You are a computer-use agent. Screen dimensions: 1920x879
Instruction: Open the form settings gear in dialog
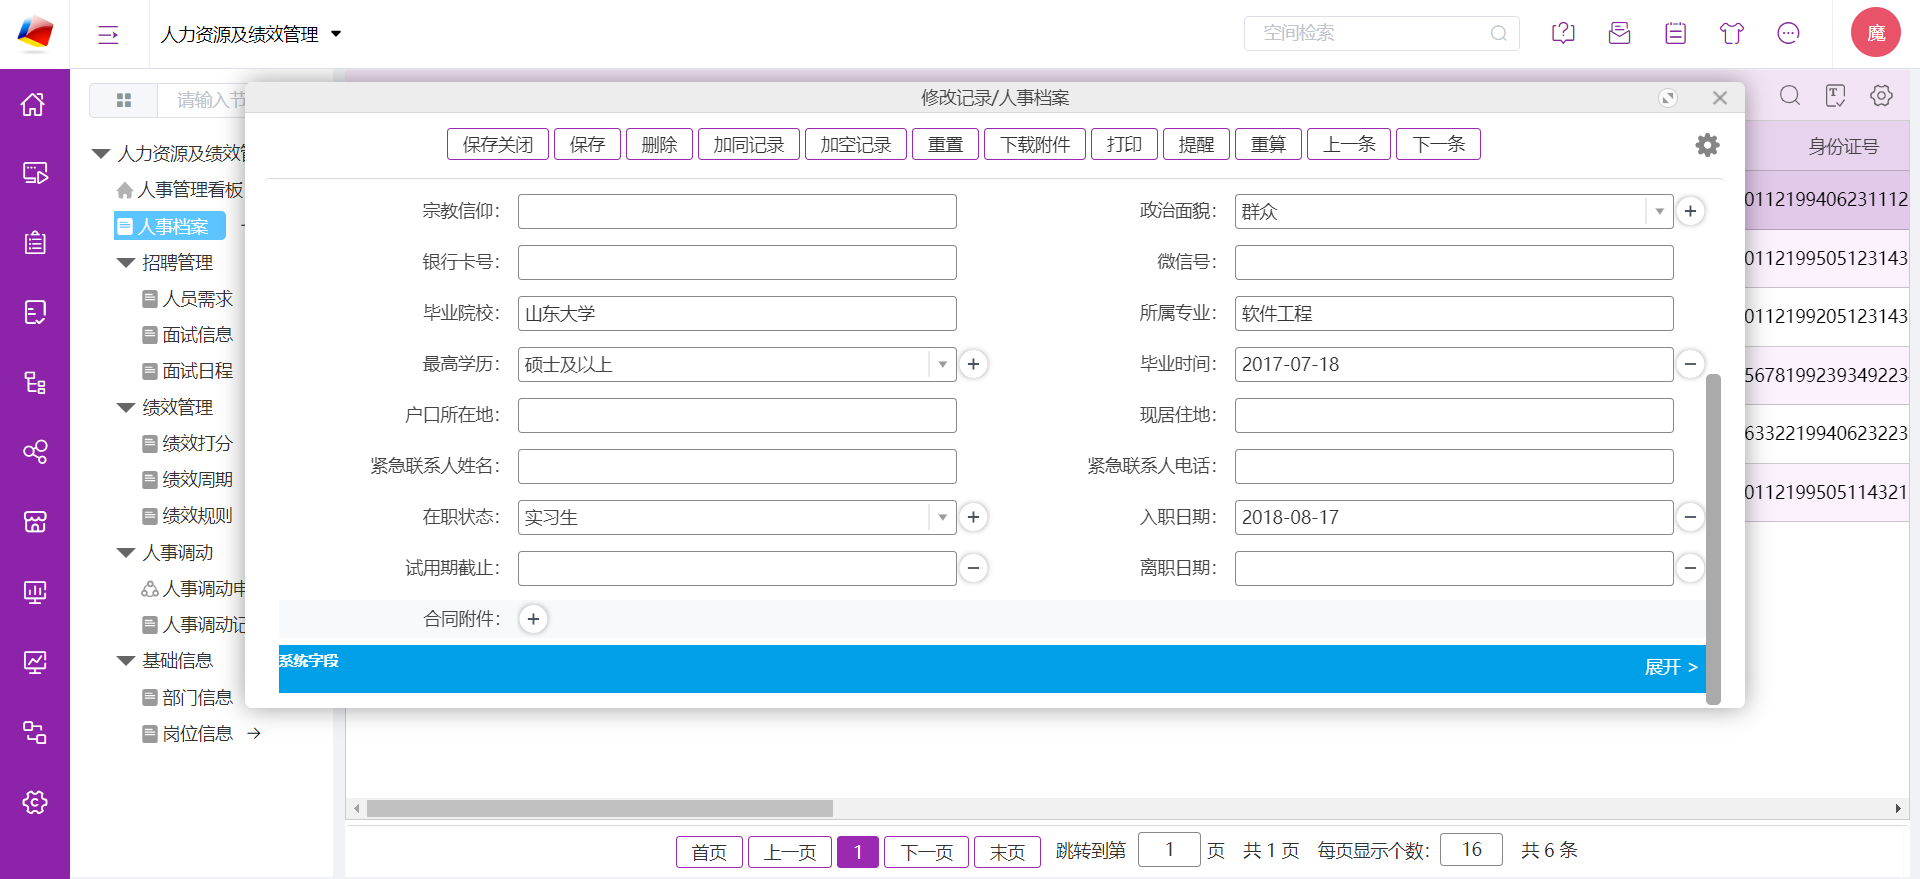pyautogui.click(x=1707, y=145)
